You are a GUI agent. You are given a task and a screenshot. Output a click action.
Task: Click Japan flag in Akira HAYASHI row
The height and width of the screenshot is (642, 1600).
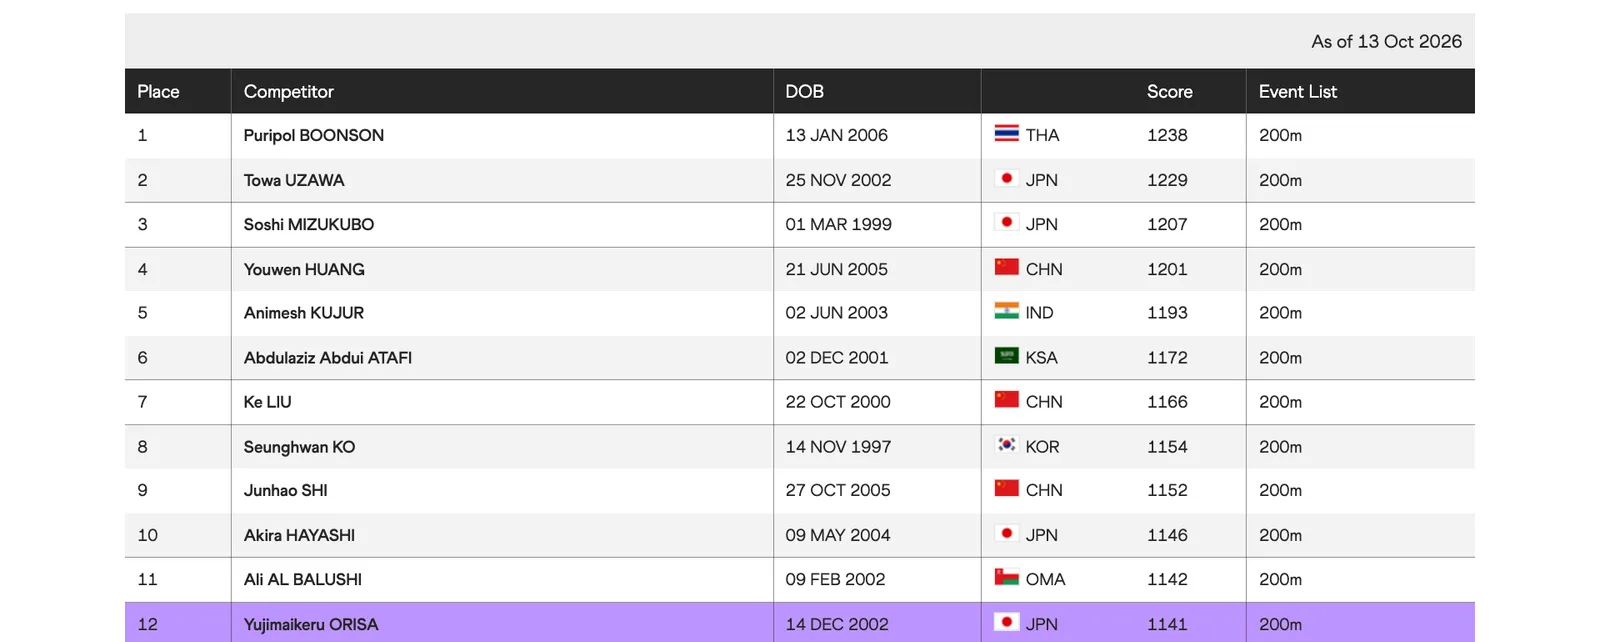[x=1006, y=533]
